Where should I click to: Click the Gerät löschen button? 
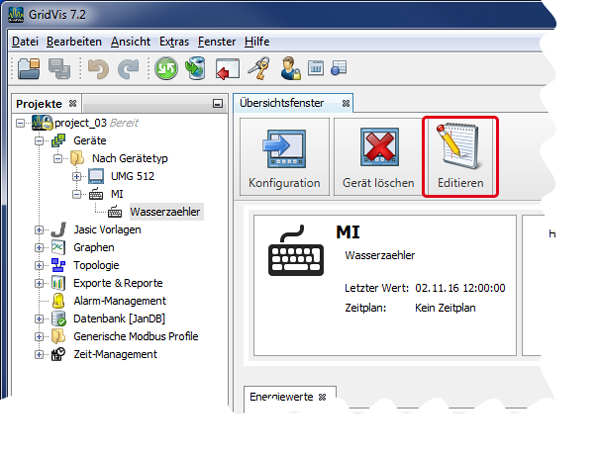coord(378,157)
